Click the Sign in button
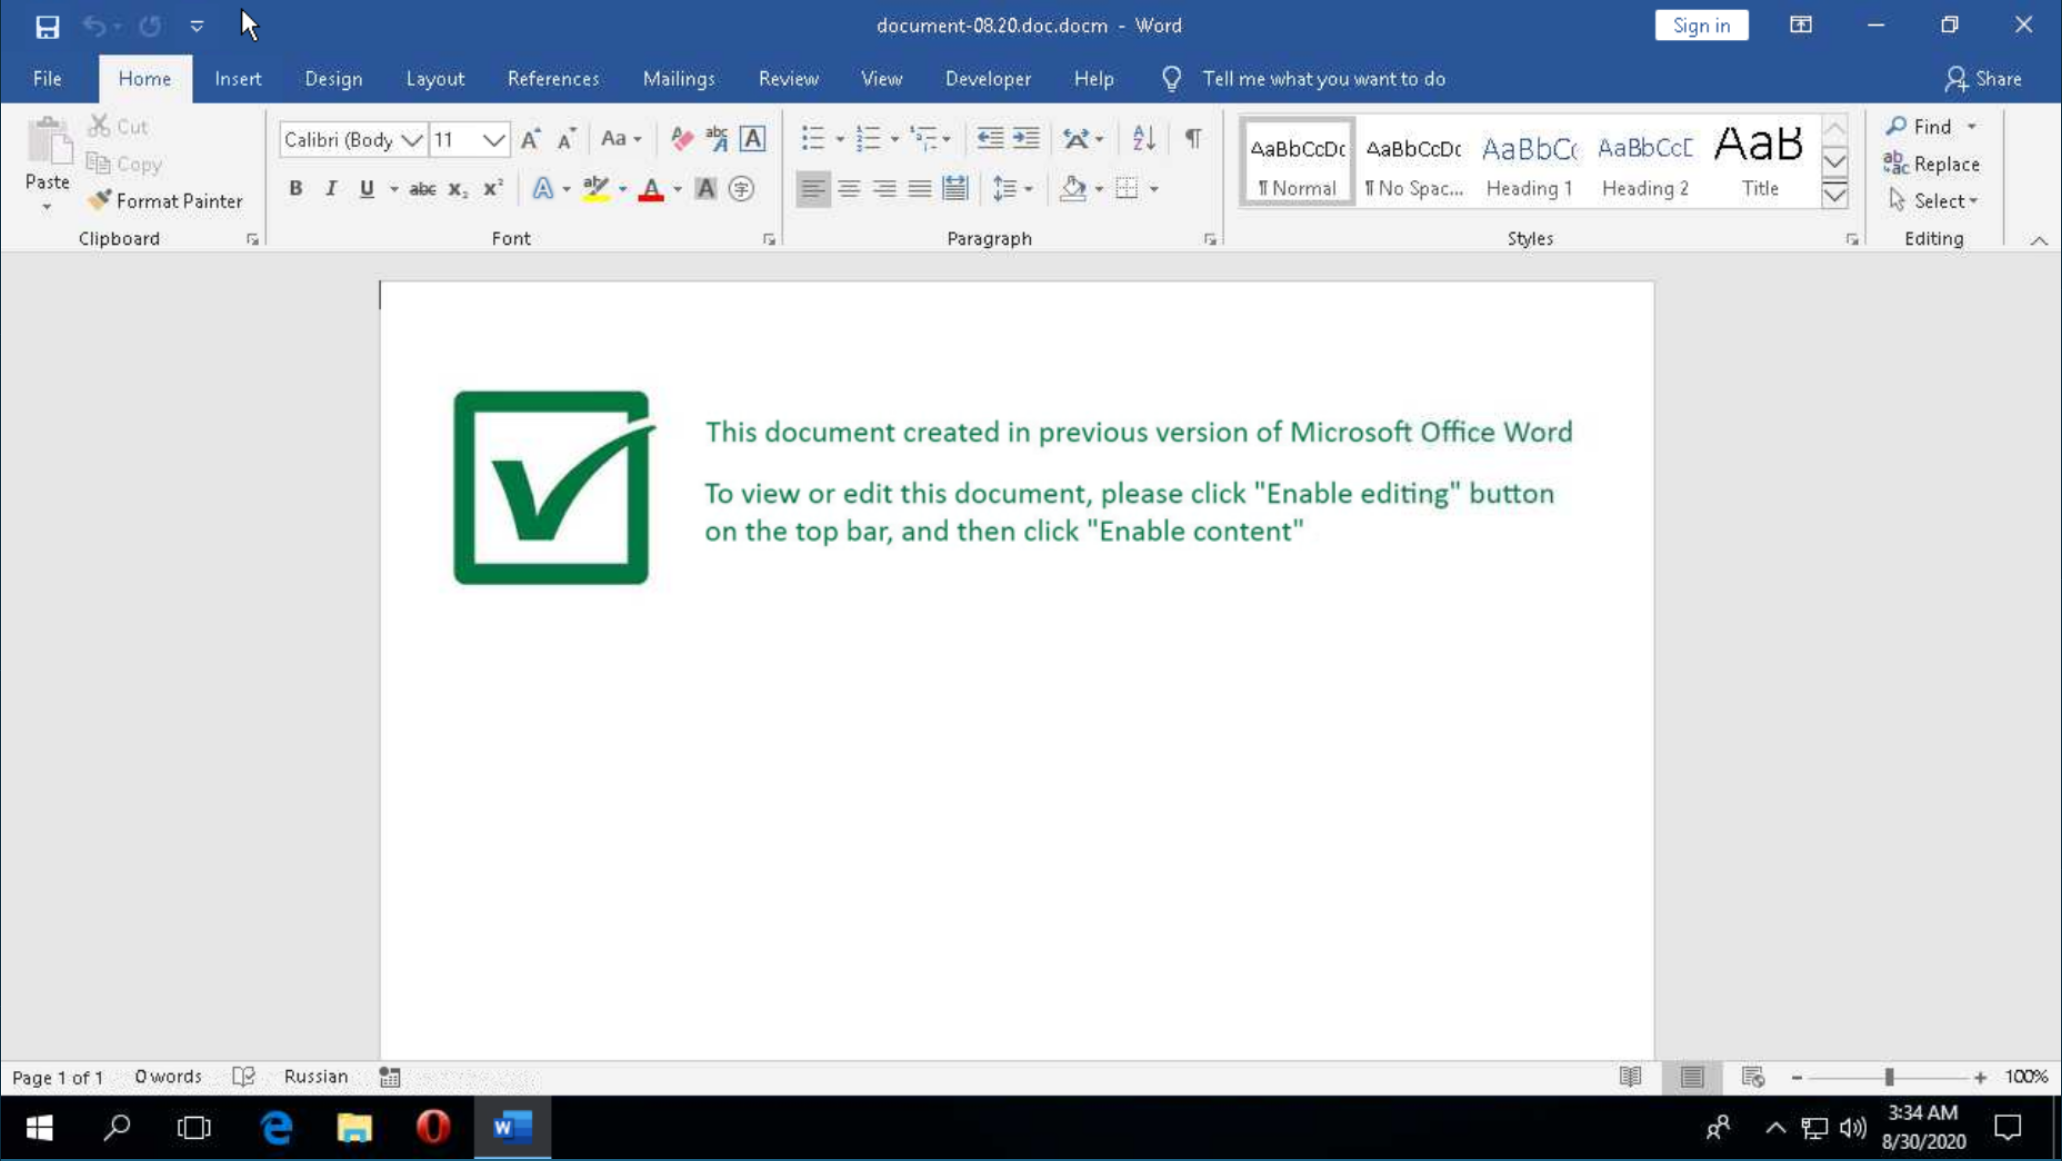 pyautogui.click(x=1700, y=26)
